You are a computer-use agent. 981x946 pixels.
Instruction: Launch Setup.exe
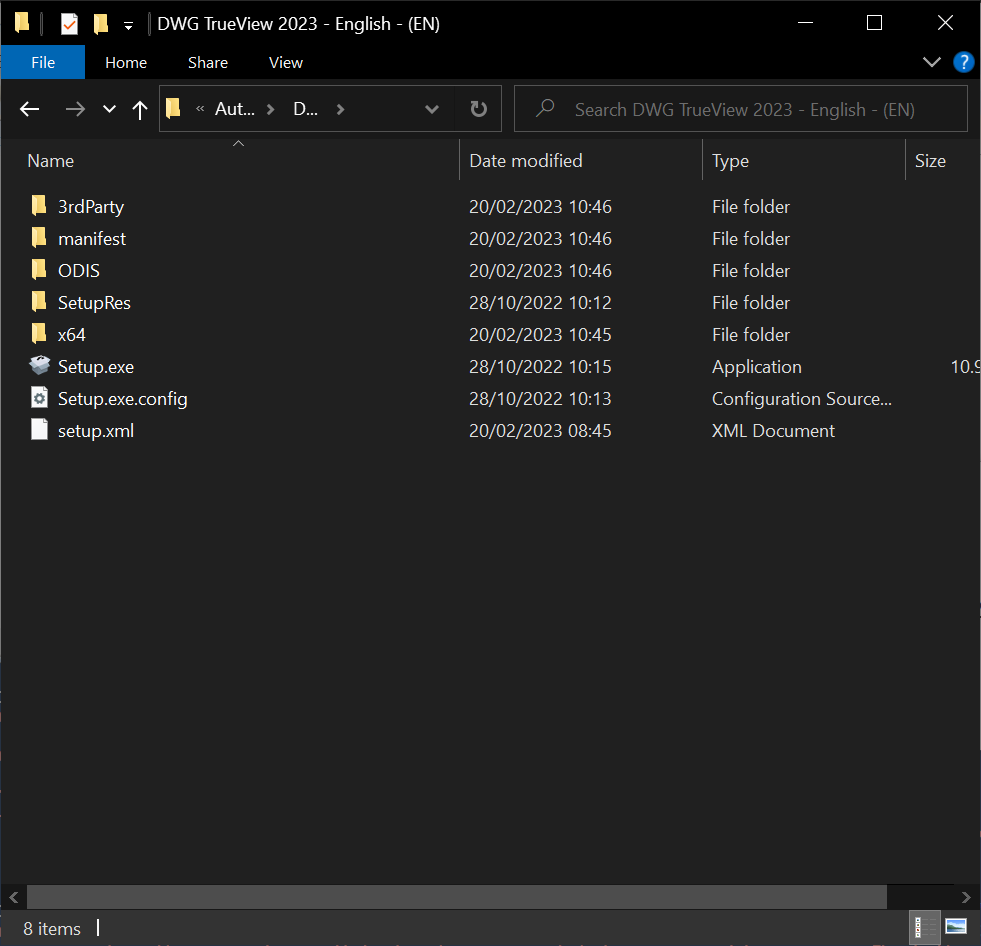[96, 366]
